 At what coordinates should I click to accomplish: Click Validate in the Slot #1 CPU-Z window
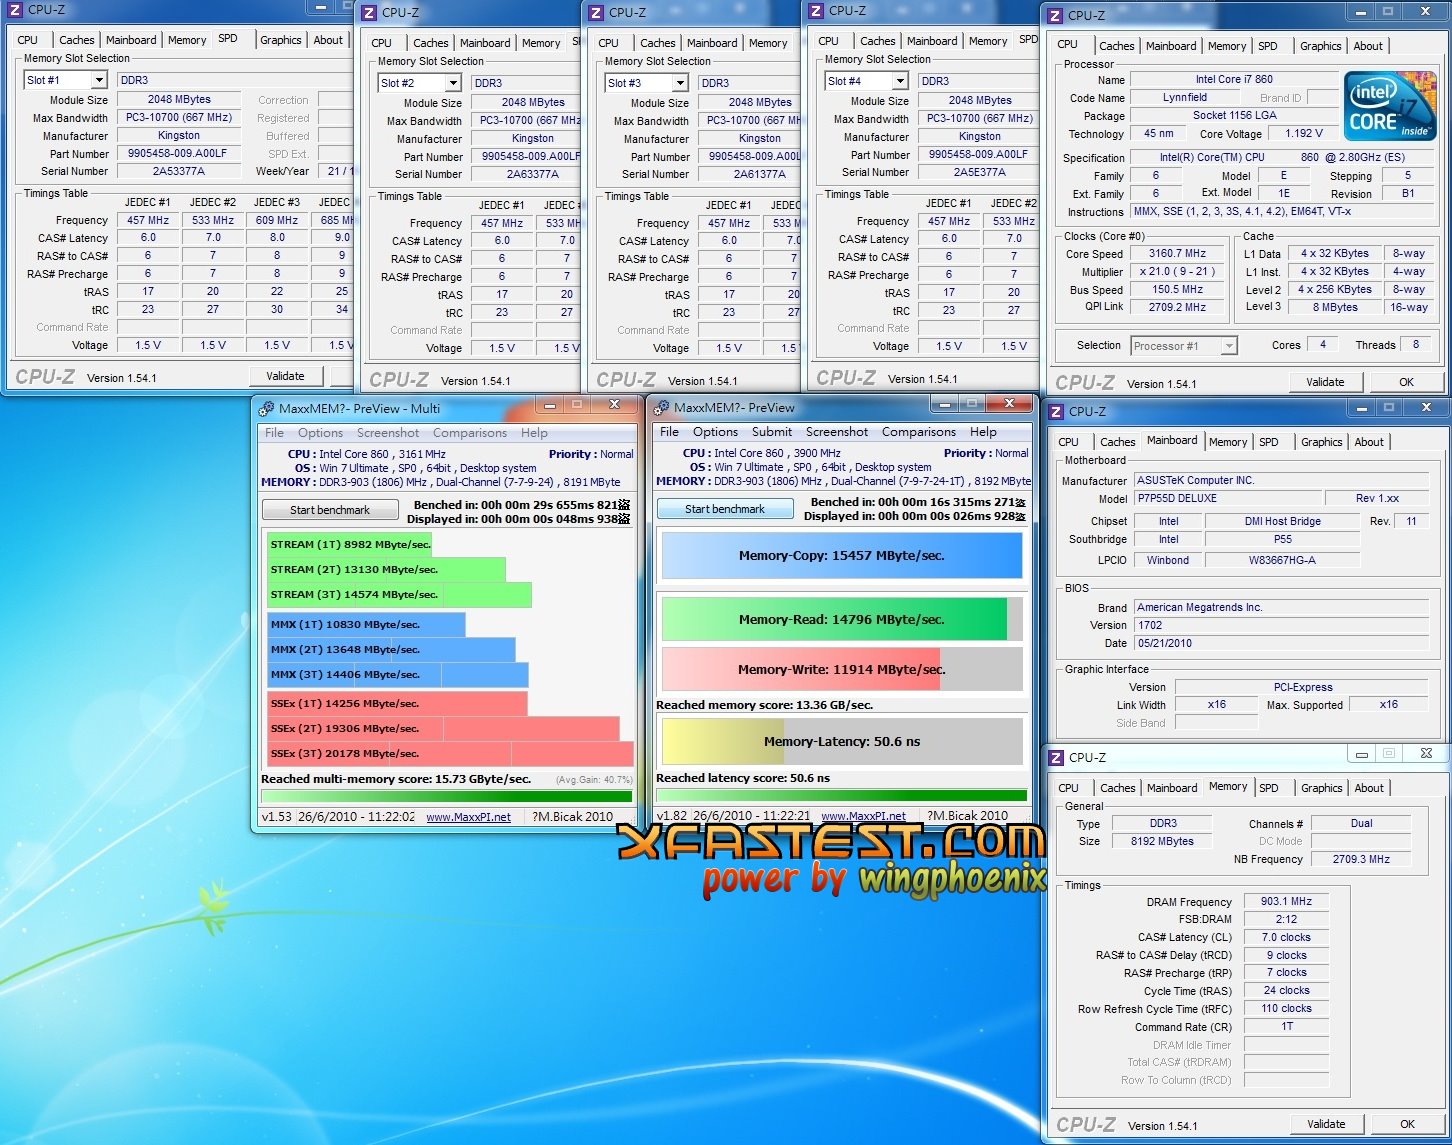point(285,376)
